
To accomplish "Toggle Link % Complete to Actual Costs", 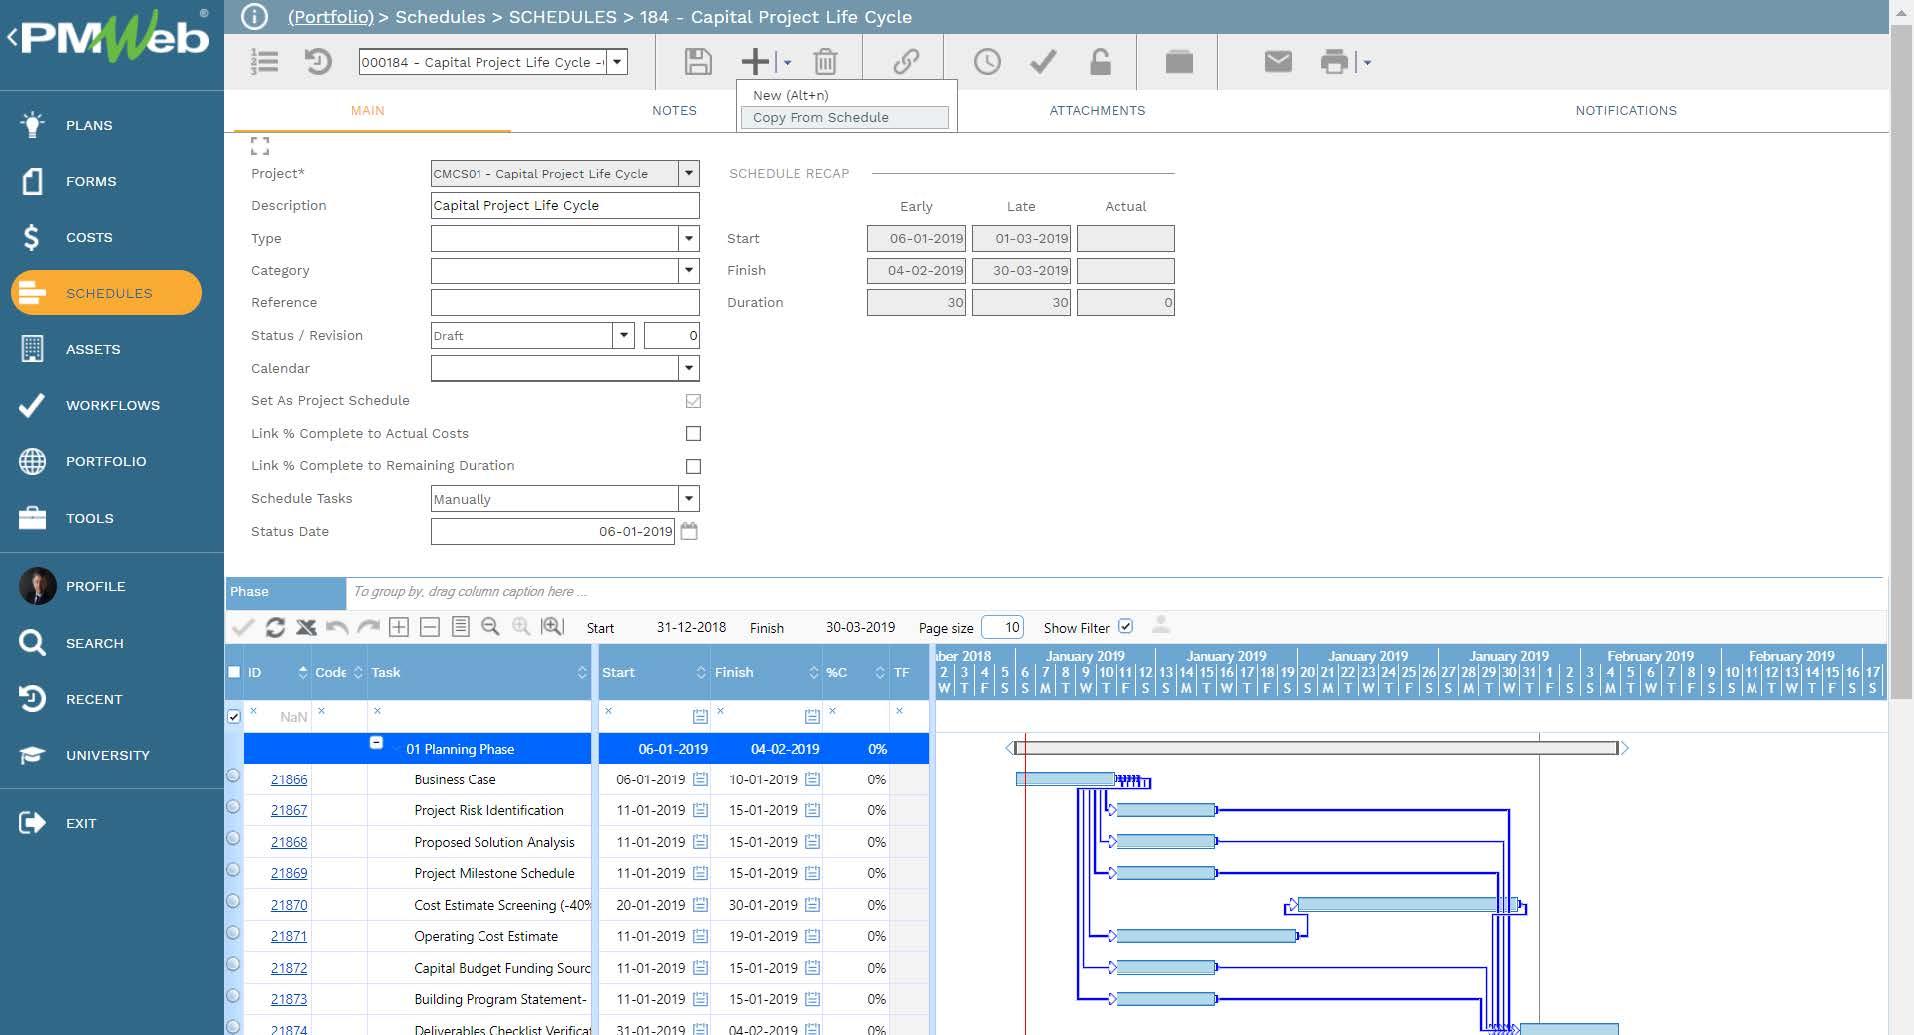I will coord(693,433).
